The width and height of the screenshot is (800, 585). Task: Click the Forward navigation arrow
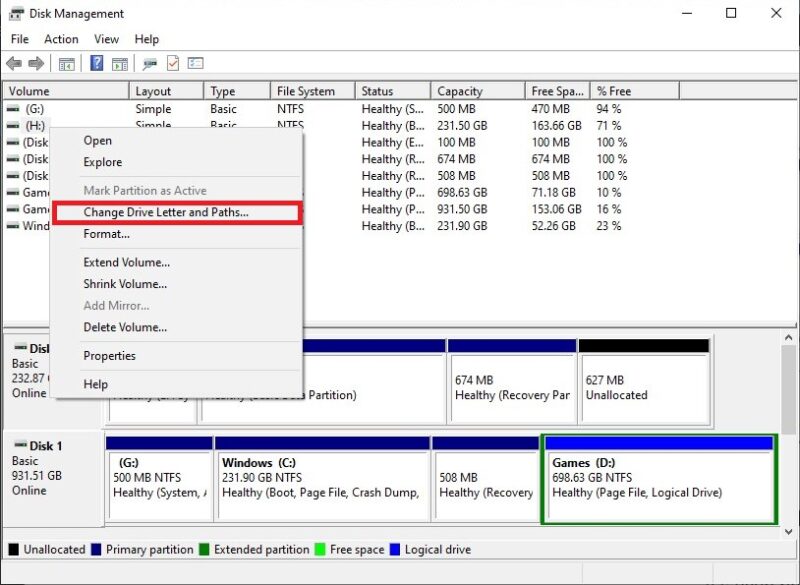[x=35, y=63]
